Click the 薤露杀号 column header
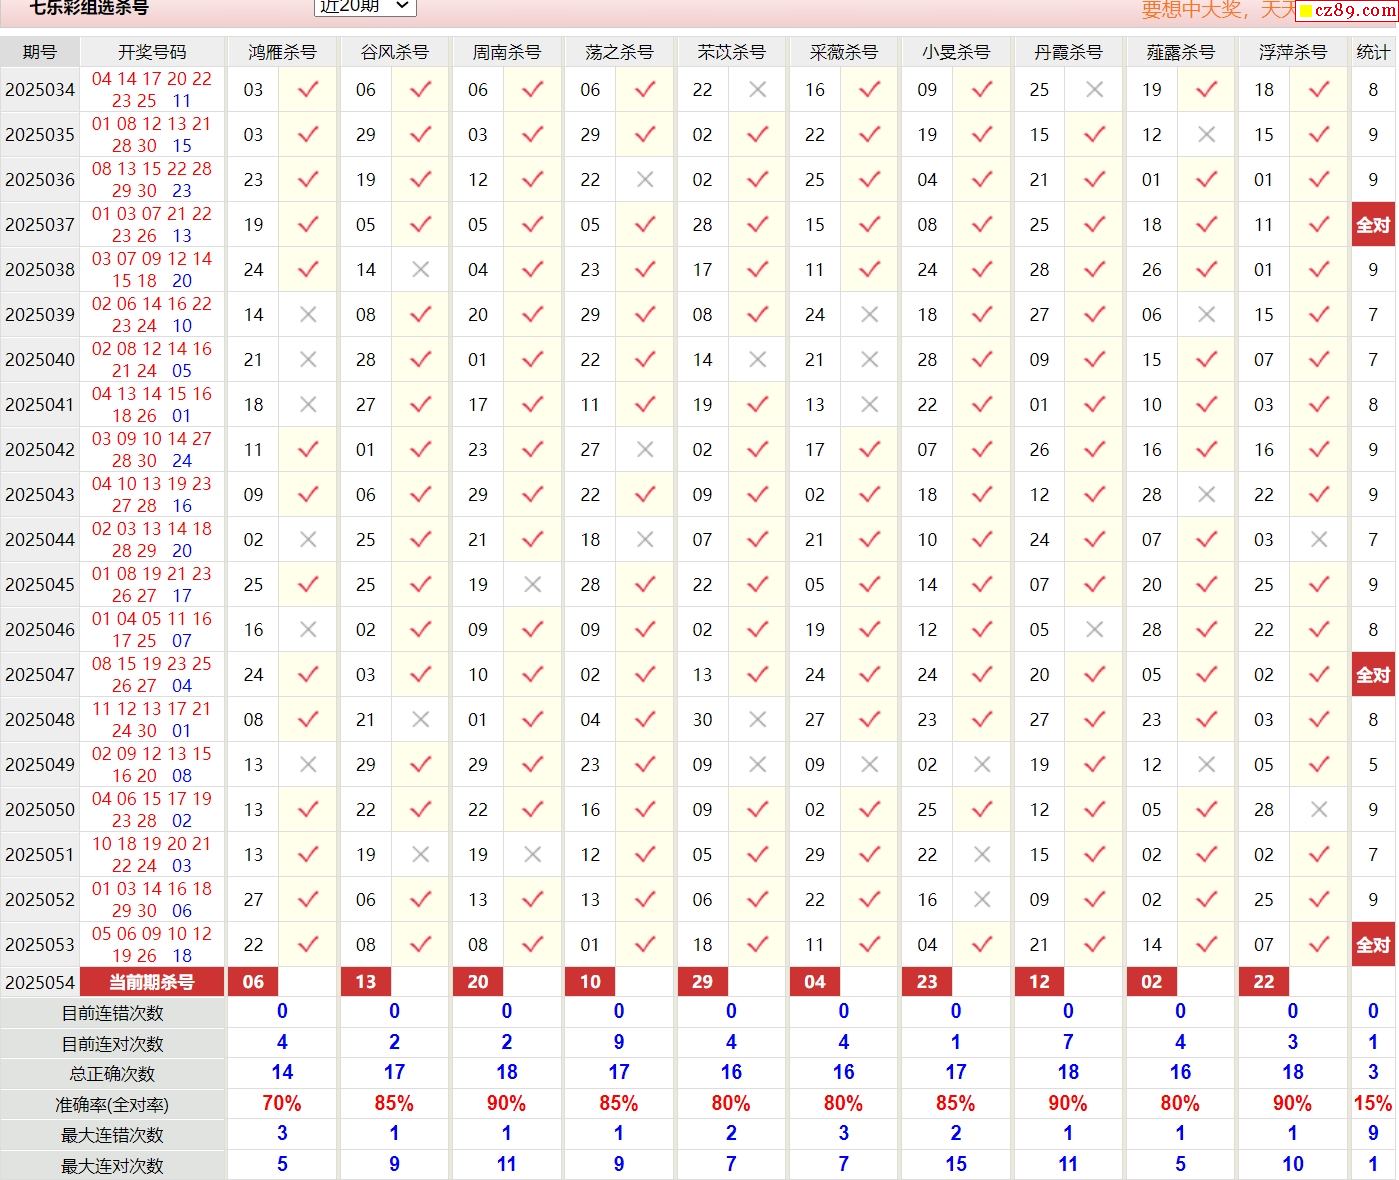This screenshot has height=1180, width=1399. [x=1180, y=52]
